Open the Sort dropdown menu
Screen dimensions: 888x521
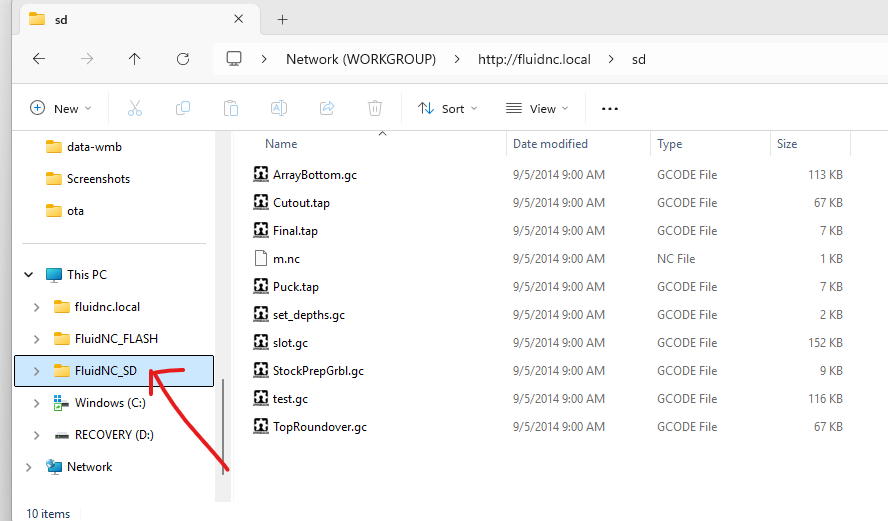(447, 108)
